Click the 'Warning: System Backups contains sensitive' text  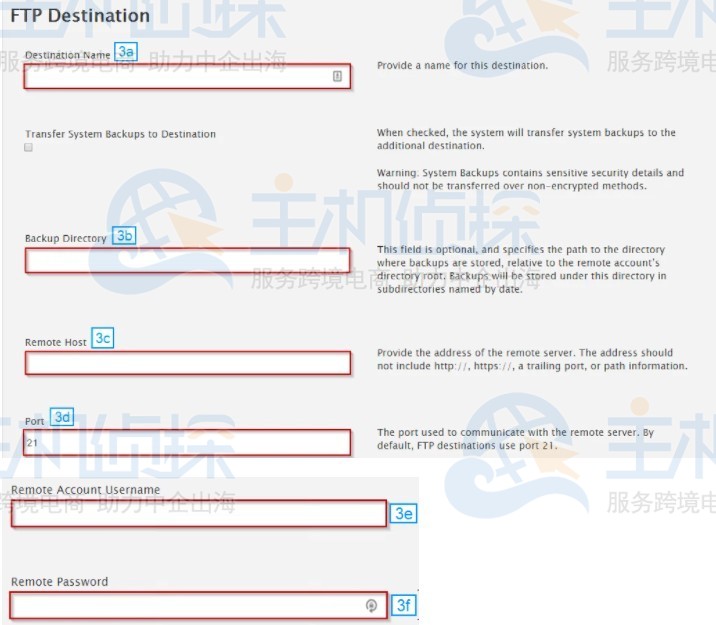[x=530, y=179]
